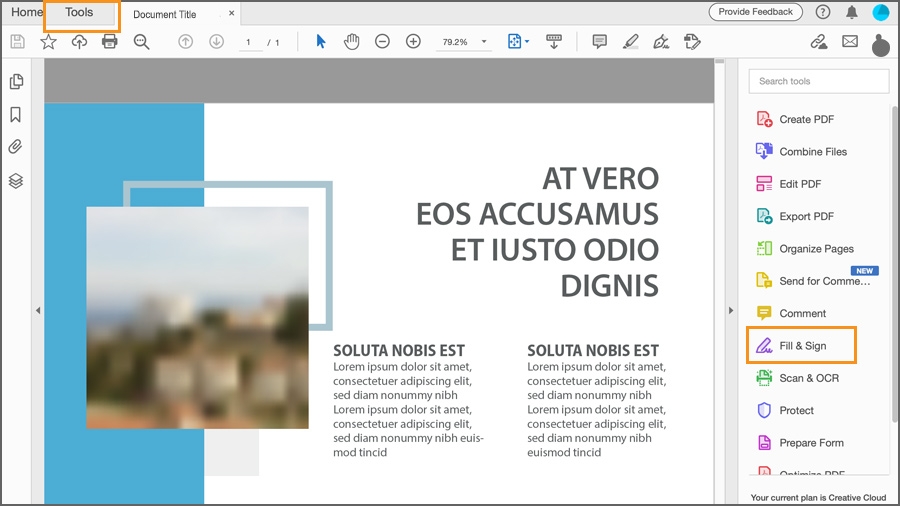Open Organize Pages tool
The image size is (900, 506).
point(805,248)
